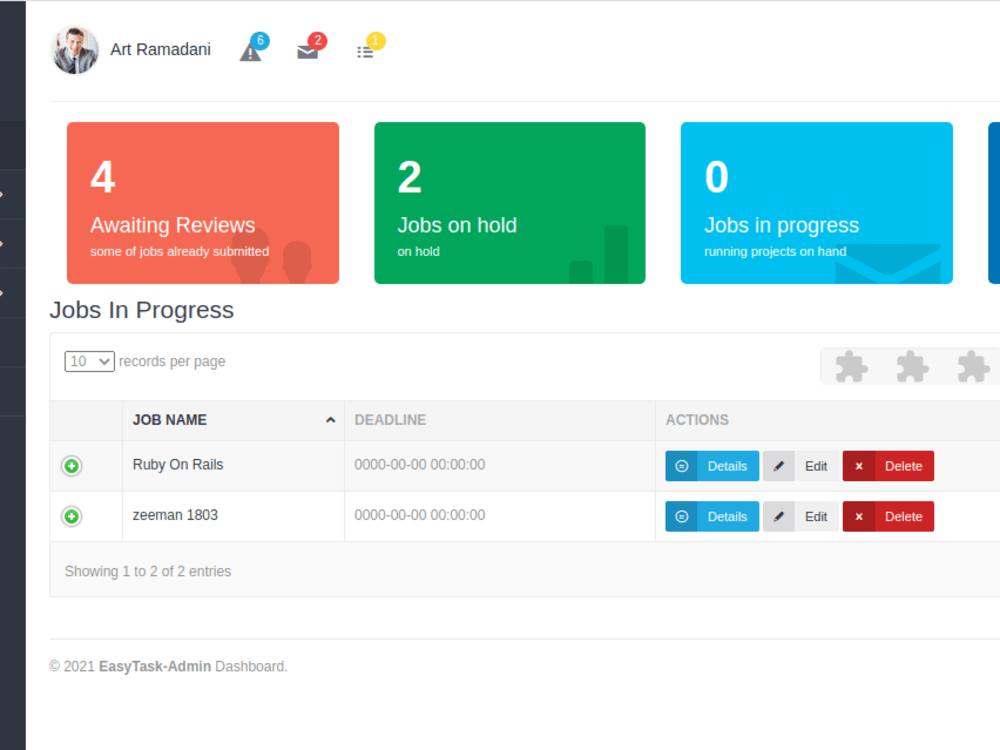Click the deadline cell of Ruby On Rails
Screen dimensions: 1000x750
click(x=500, y=466)
